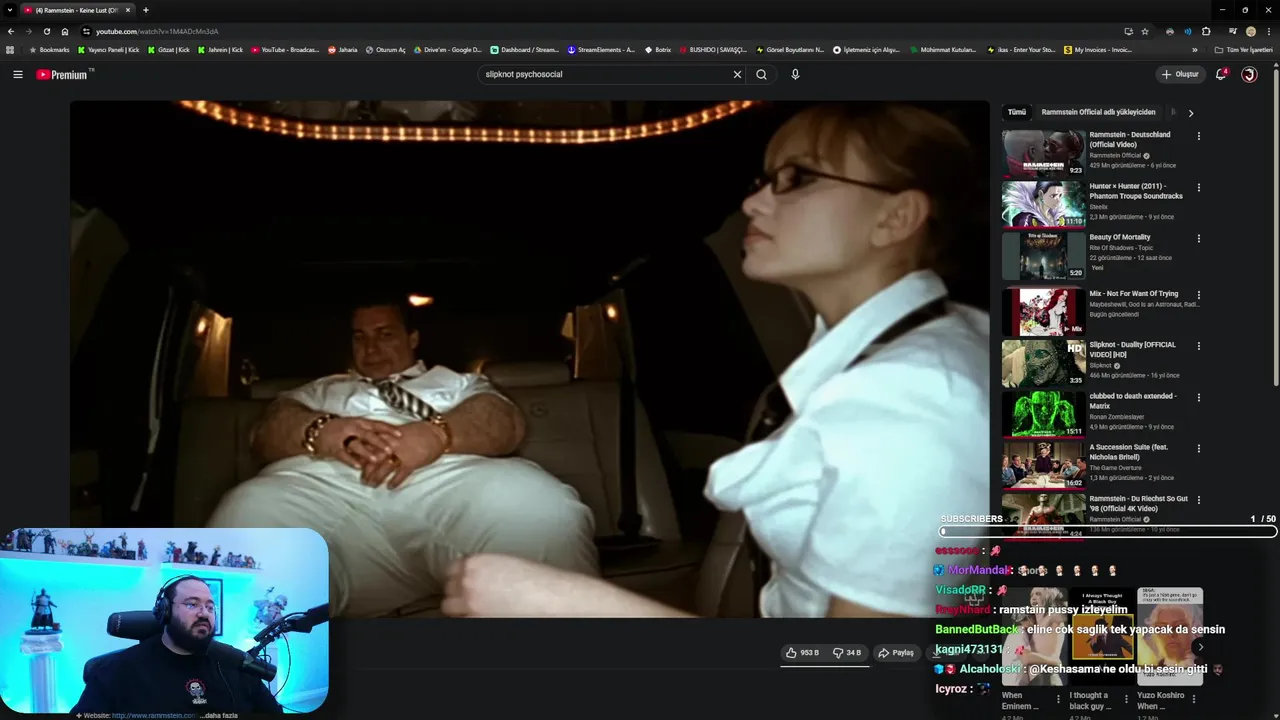Image resolution: width=1280 pixels, height=720 pixels.
Task: Open the Chrome three-dot menu
Action: (x=1268, y=31)
